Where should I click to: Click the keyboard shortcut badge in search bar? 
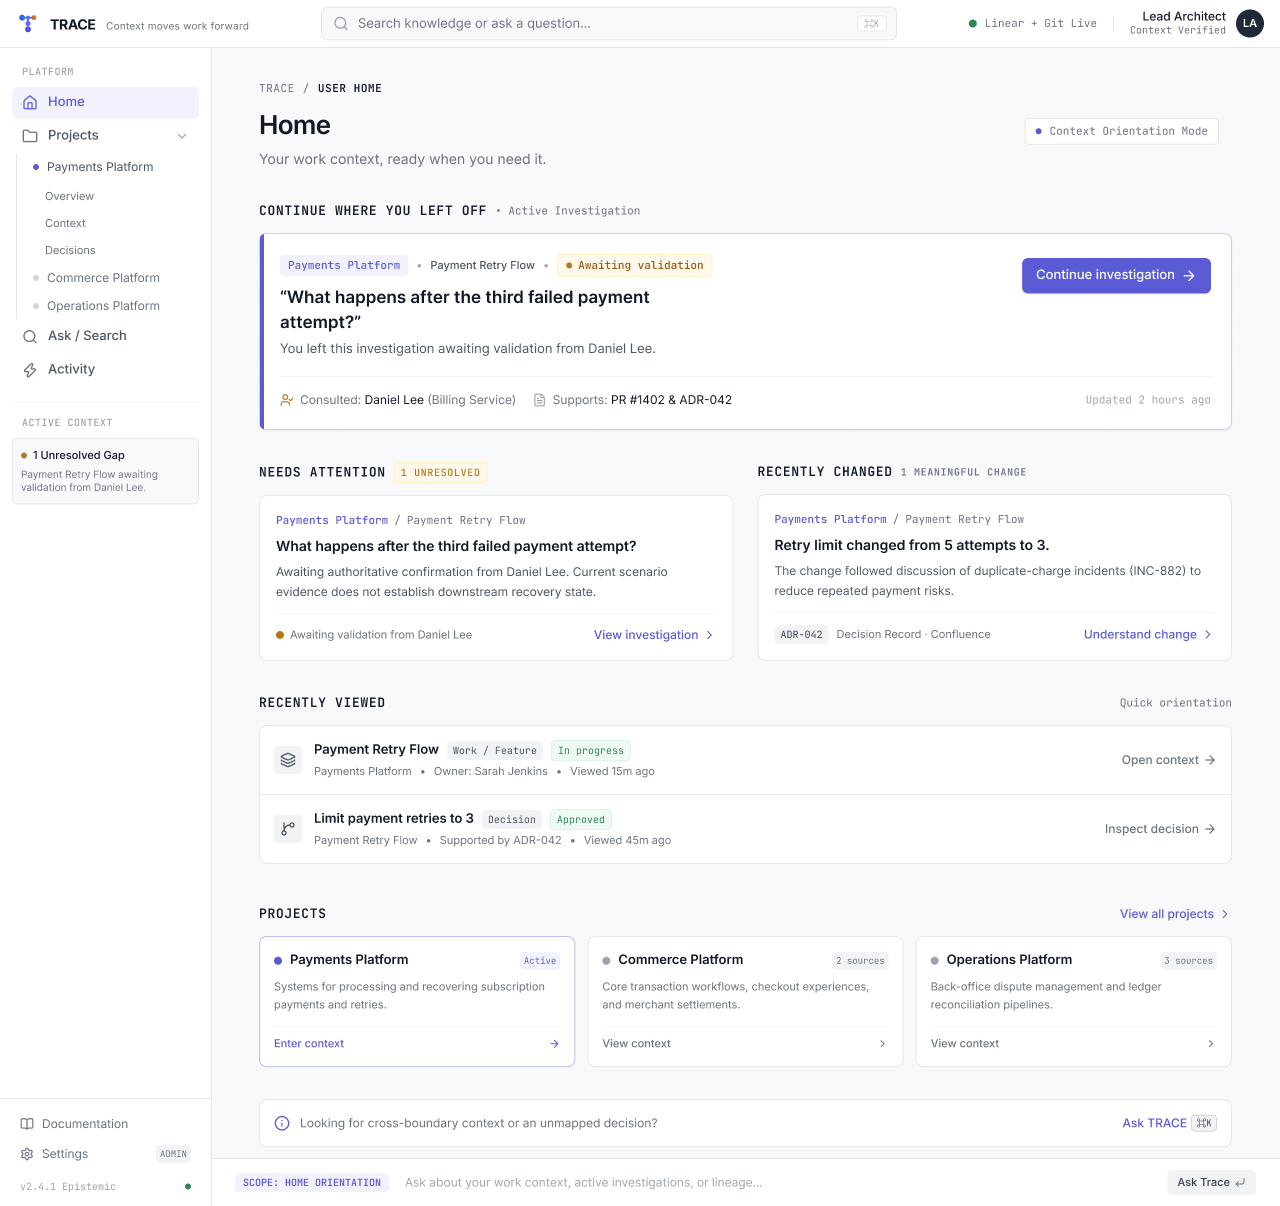coord(872,23)
